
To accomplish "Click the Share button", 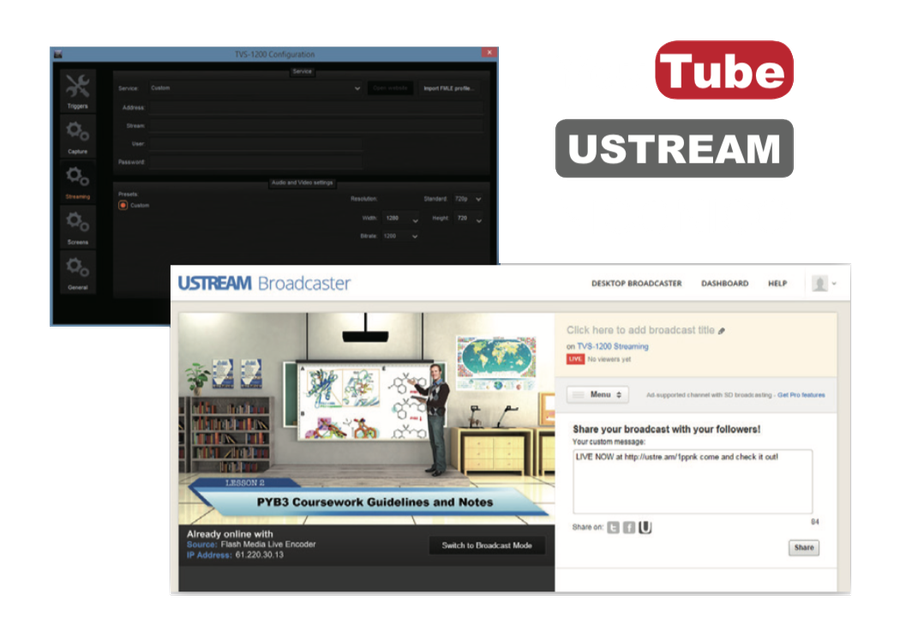I will [x=804, y=548].
